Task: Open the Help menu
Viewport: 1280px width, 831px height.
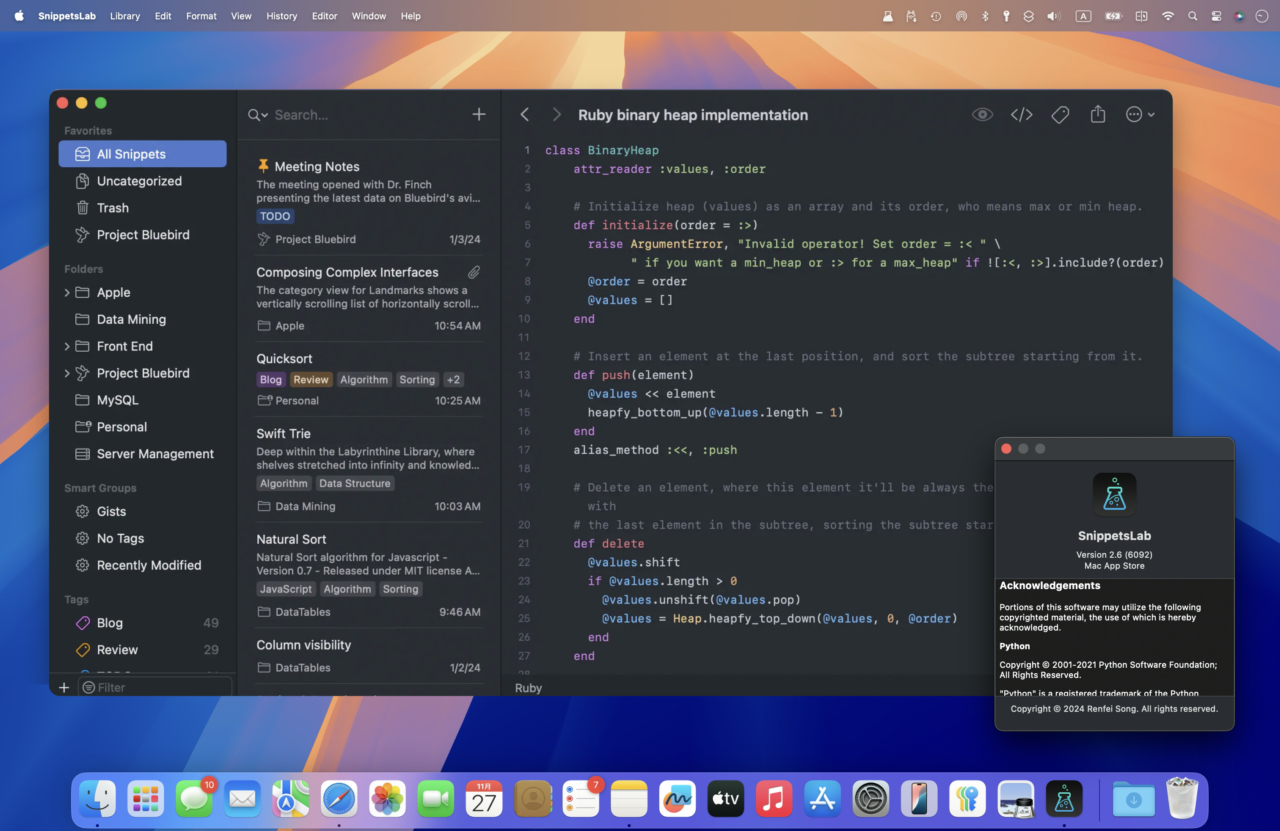Action: point(411,16)
